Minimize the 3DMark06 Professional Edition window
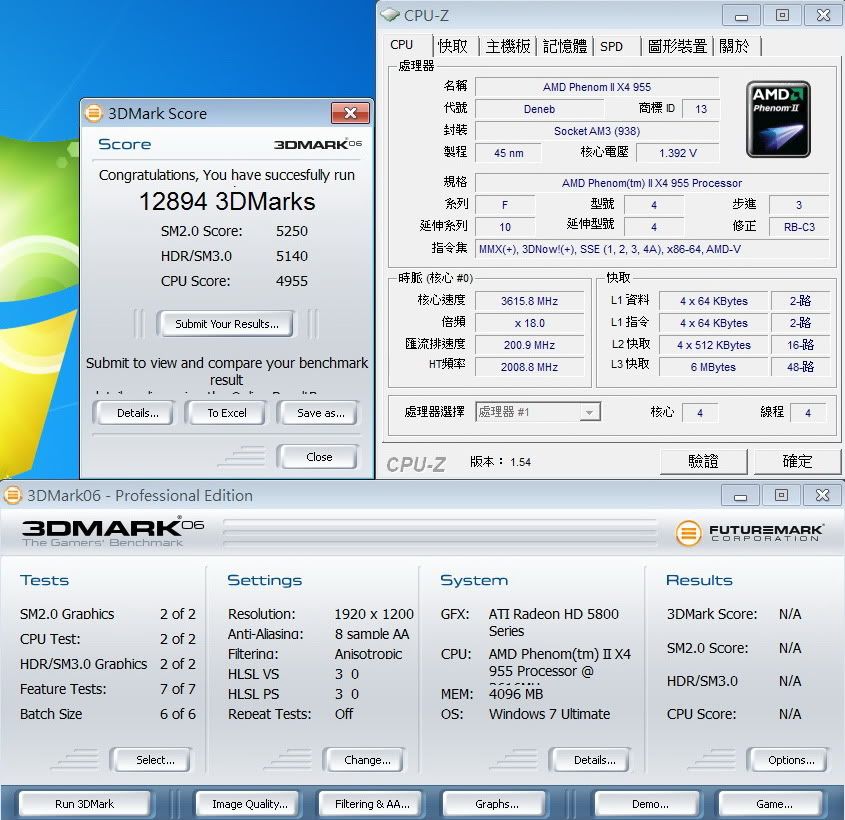845x820 pixels. click(740, 496)
